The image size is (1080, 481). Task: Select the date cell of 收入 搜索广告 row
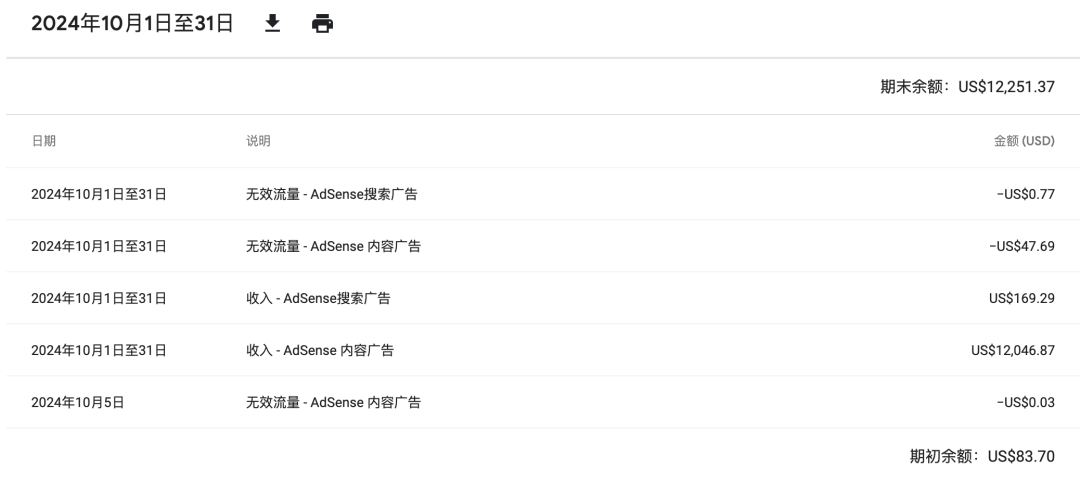pos(98,298)
